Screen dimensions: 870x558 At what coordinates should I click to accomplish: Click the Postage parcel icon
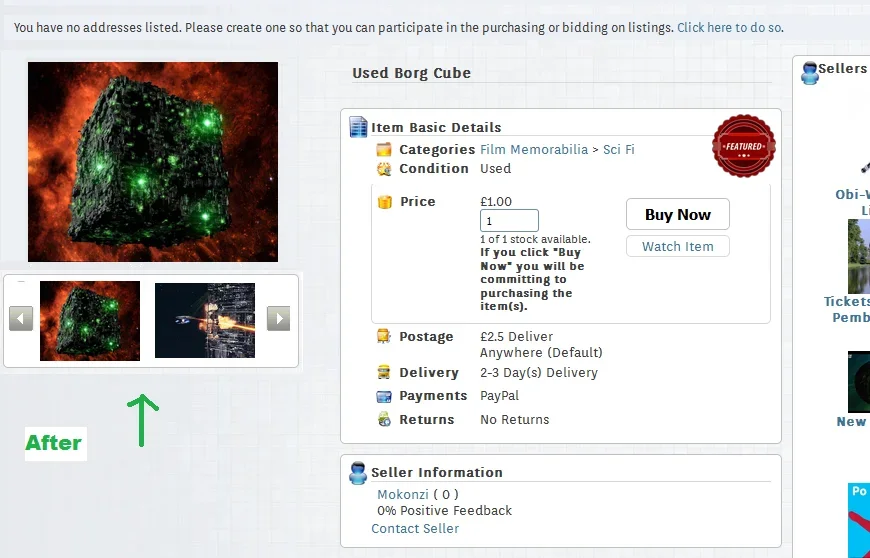coord(383,336)
